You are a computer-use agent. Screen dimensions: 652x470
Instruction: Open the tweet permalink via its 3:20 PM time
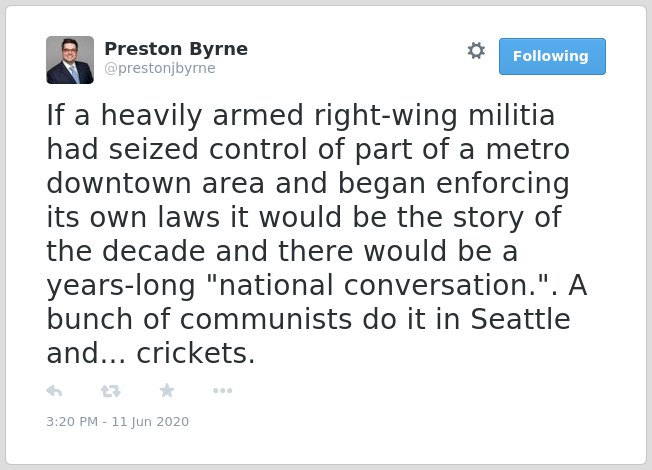pyautogui.click(x=72, y=422)
